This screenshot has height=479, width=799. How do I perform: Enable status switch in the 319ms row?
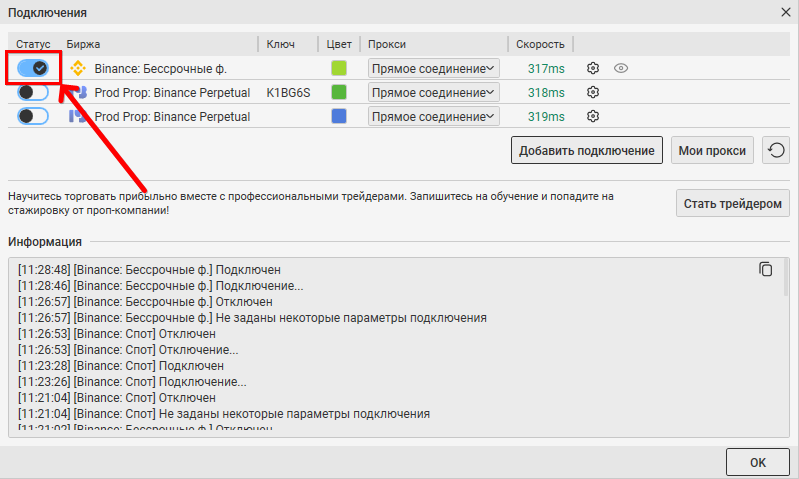tap(33, 116)
